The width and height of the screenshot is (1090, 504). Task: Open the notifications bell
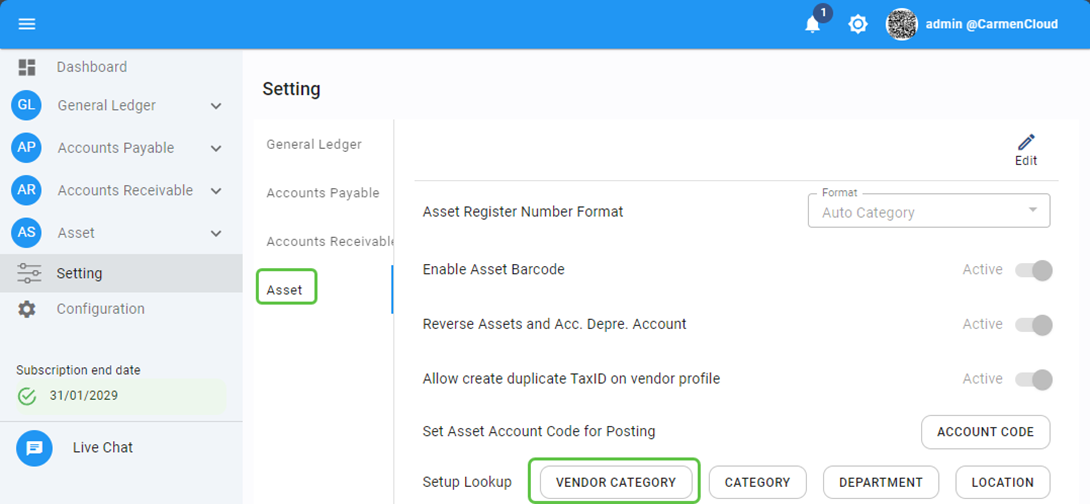(x=812, y=24)
